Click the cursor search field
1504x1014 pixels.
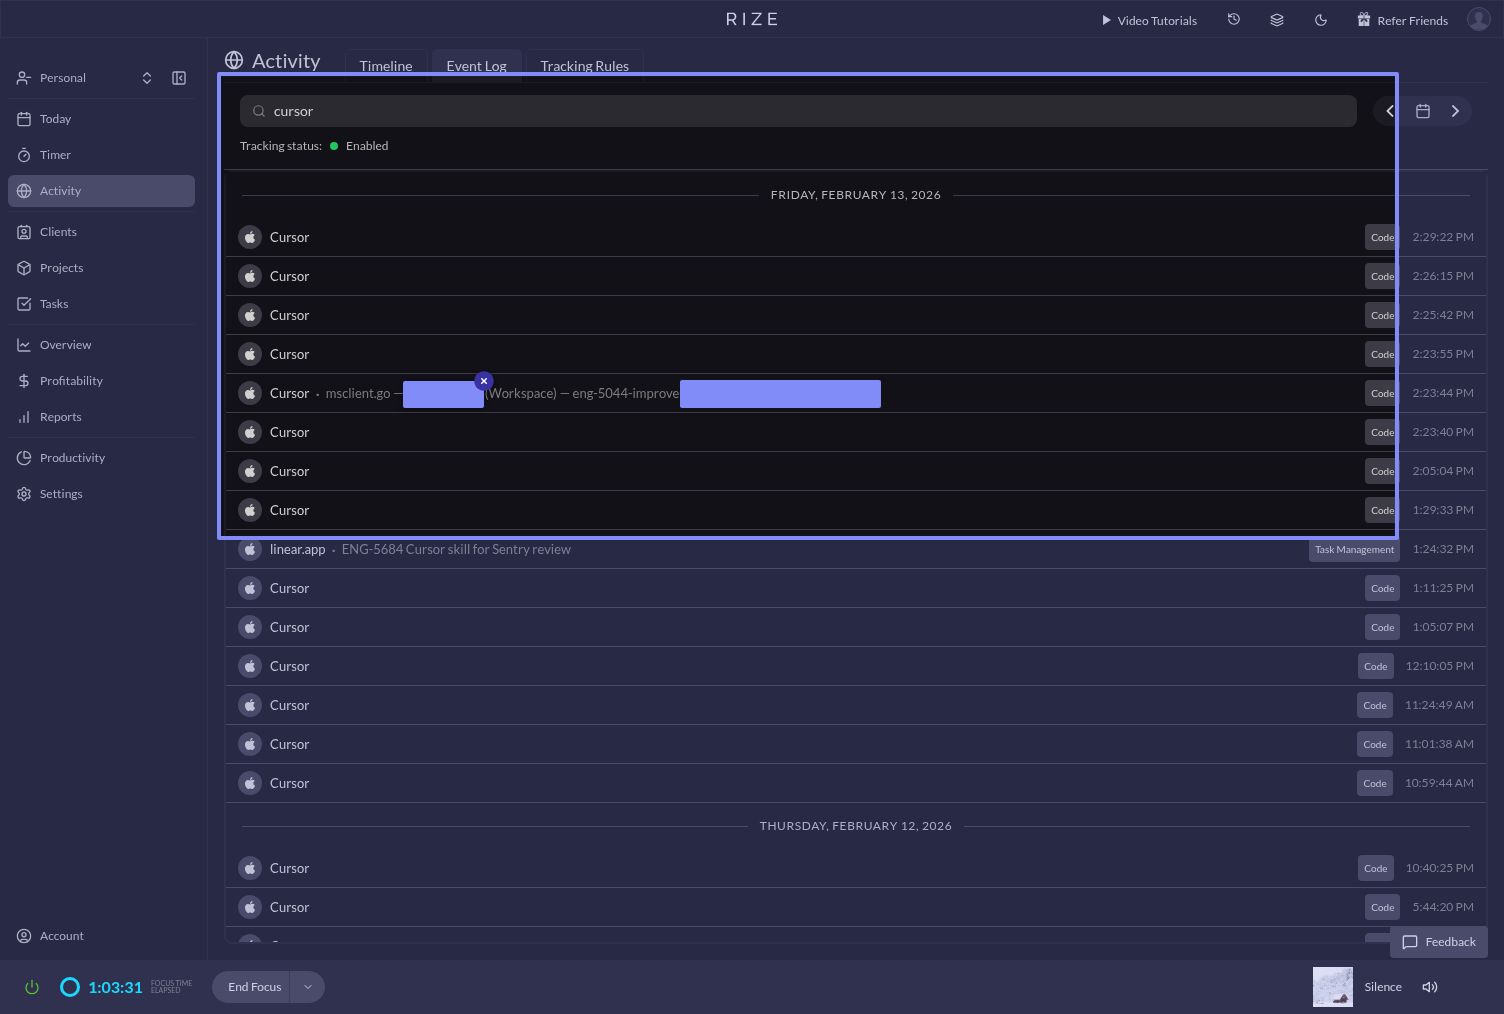coord(800,111)
